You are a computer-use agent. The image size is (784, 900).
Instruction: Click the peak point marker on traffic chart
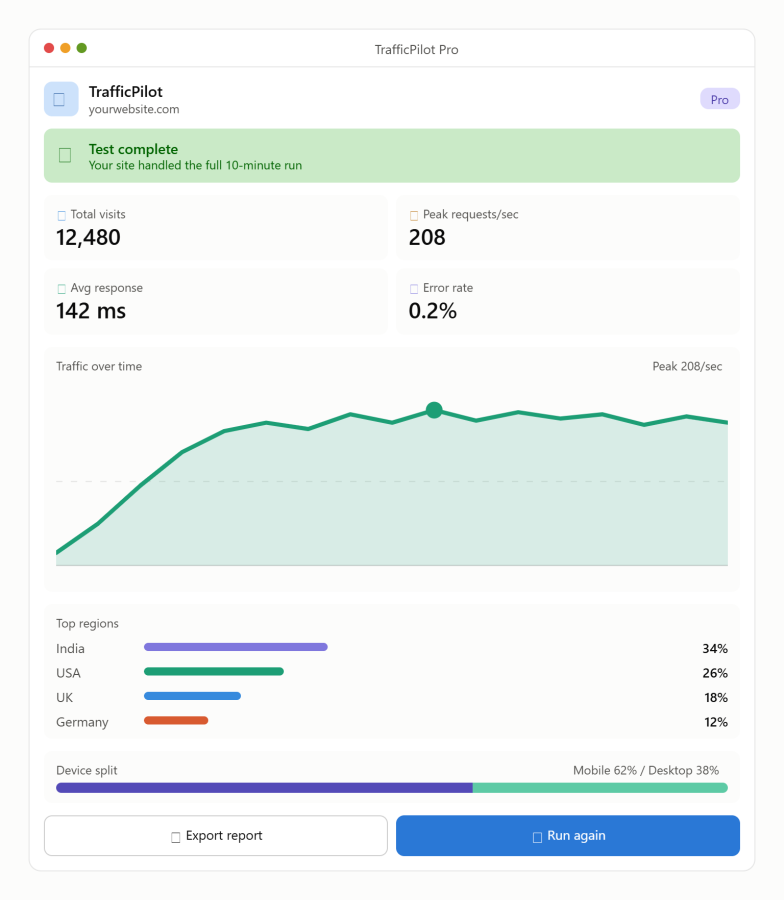434,410
